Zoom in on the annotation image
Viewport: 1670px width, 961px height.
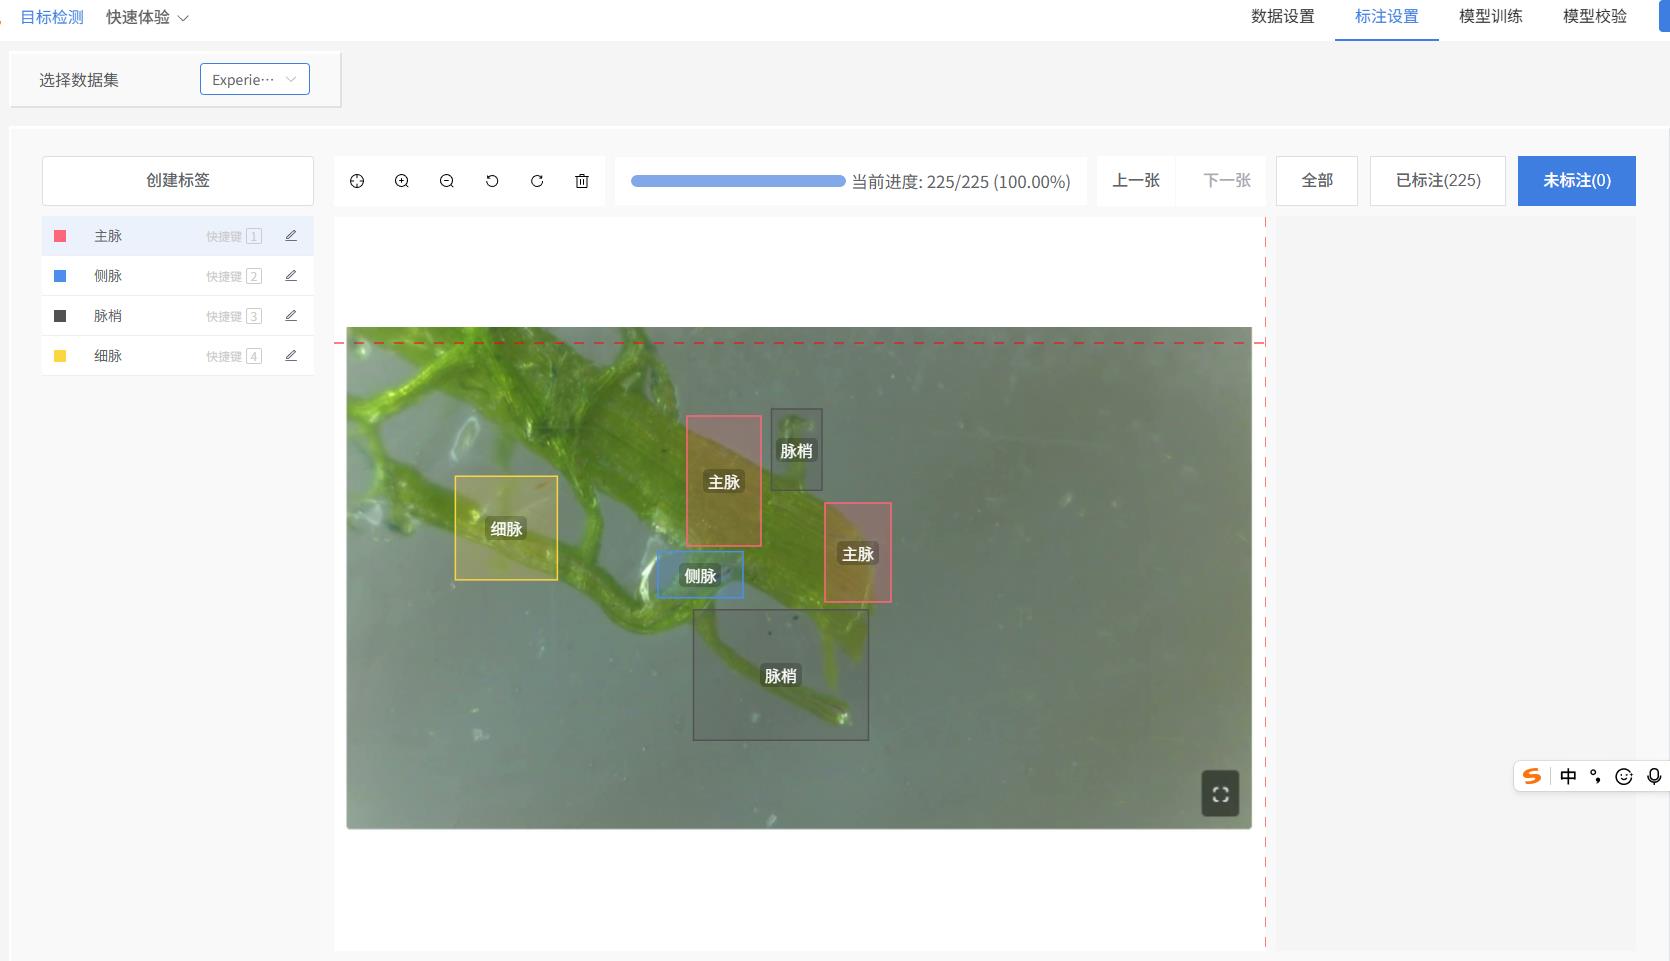tap(402, 181)
